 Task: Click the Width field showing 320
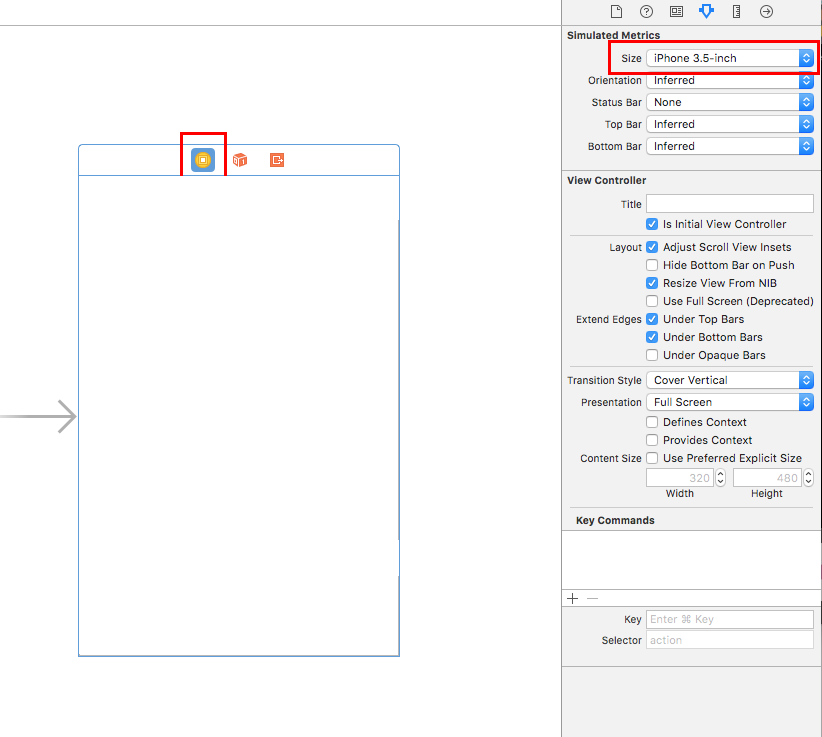(x=680, y=478)
